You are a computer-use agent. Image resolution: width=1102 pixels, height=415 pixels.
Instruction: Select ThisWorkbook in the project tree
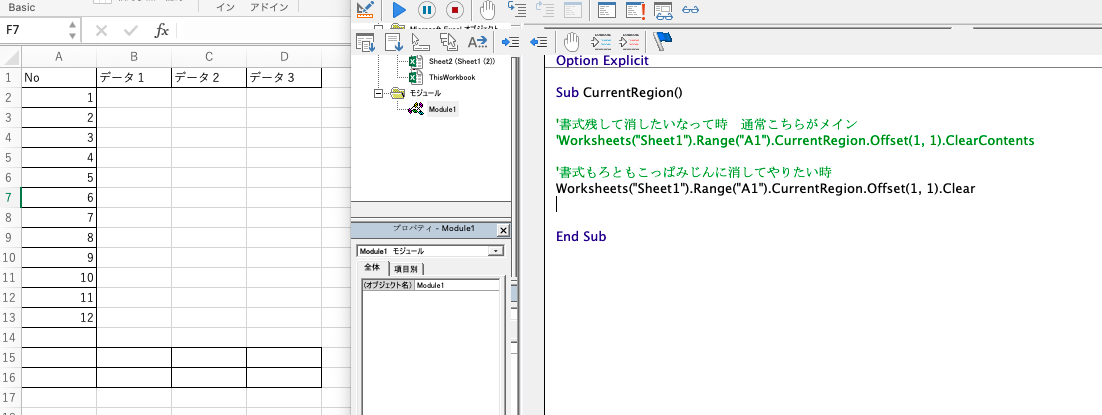pyautogui.click(x=452, y=77)
